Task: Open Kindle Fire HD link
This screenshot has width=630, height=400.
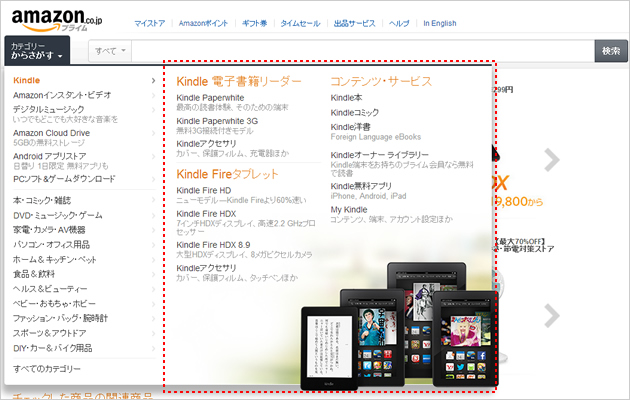Action: 204,190
